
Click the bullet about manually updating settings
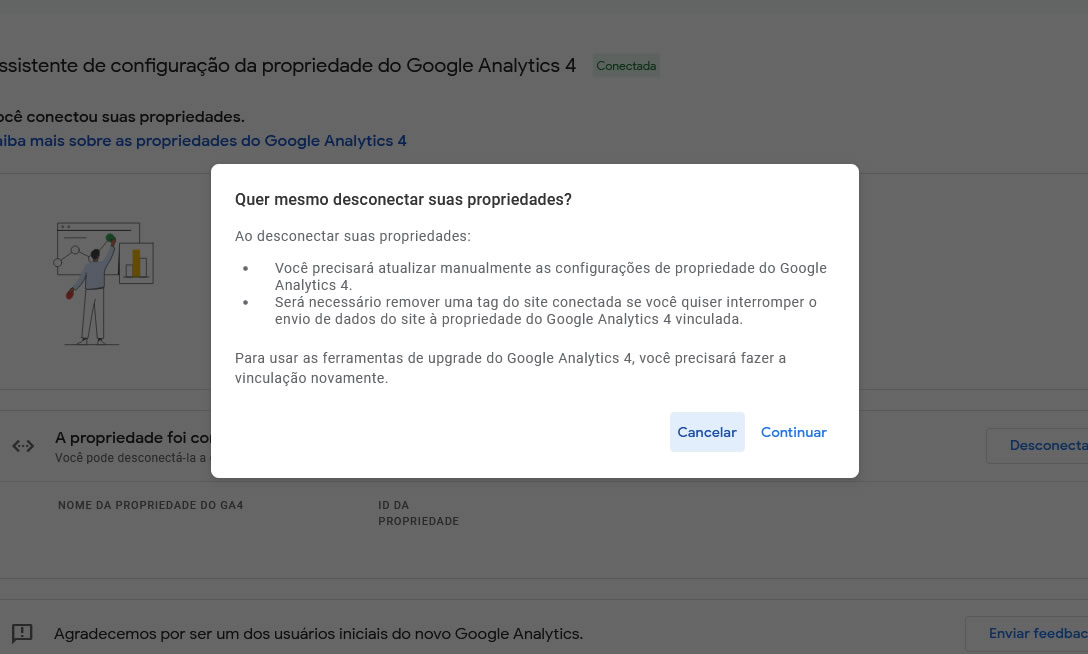click(x=550, y=277)
